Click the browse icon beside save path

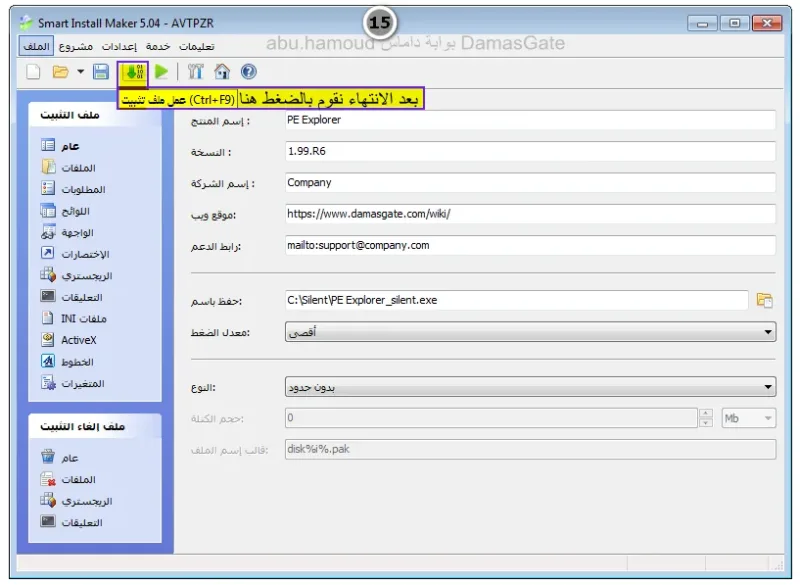[764, 300]
